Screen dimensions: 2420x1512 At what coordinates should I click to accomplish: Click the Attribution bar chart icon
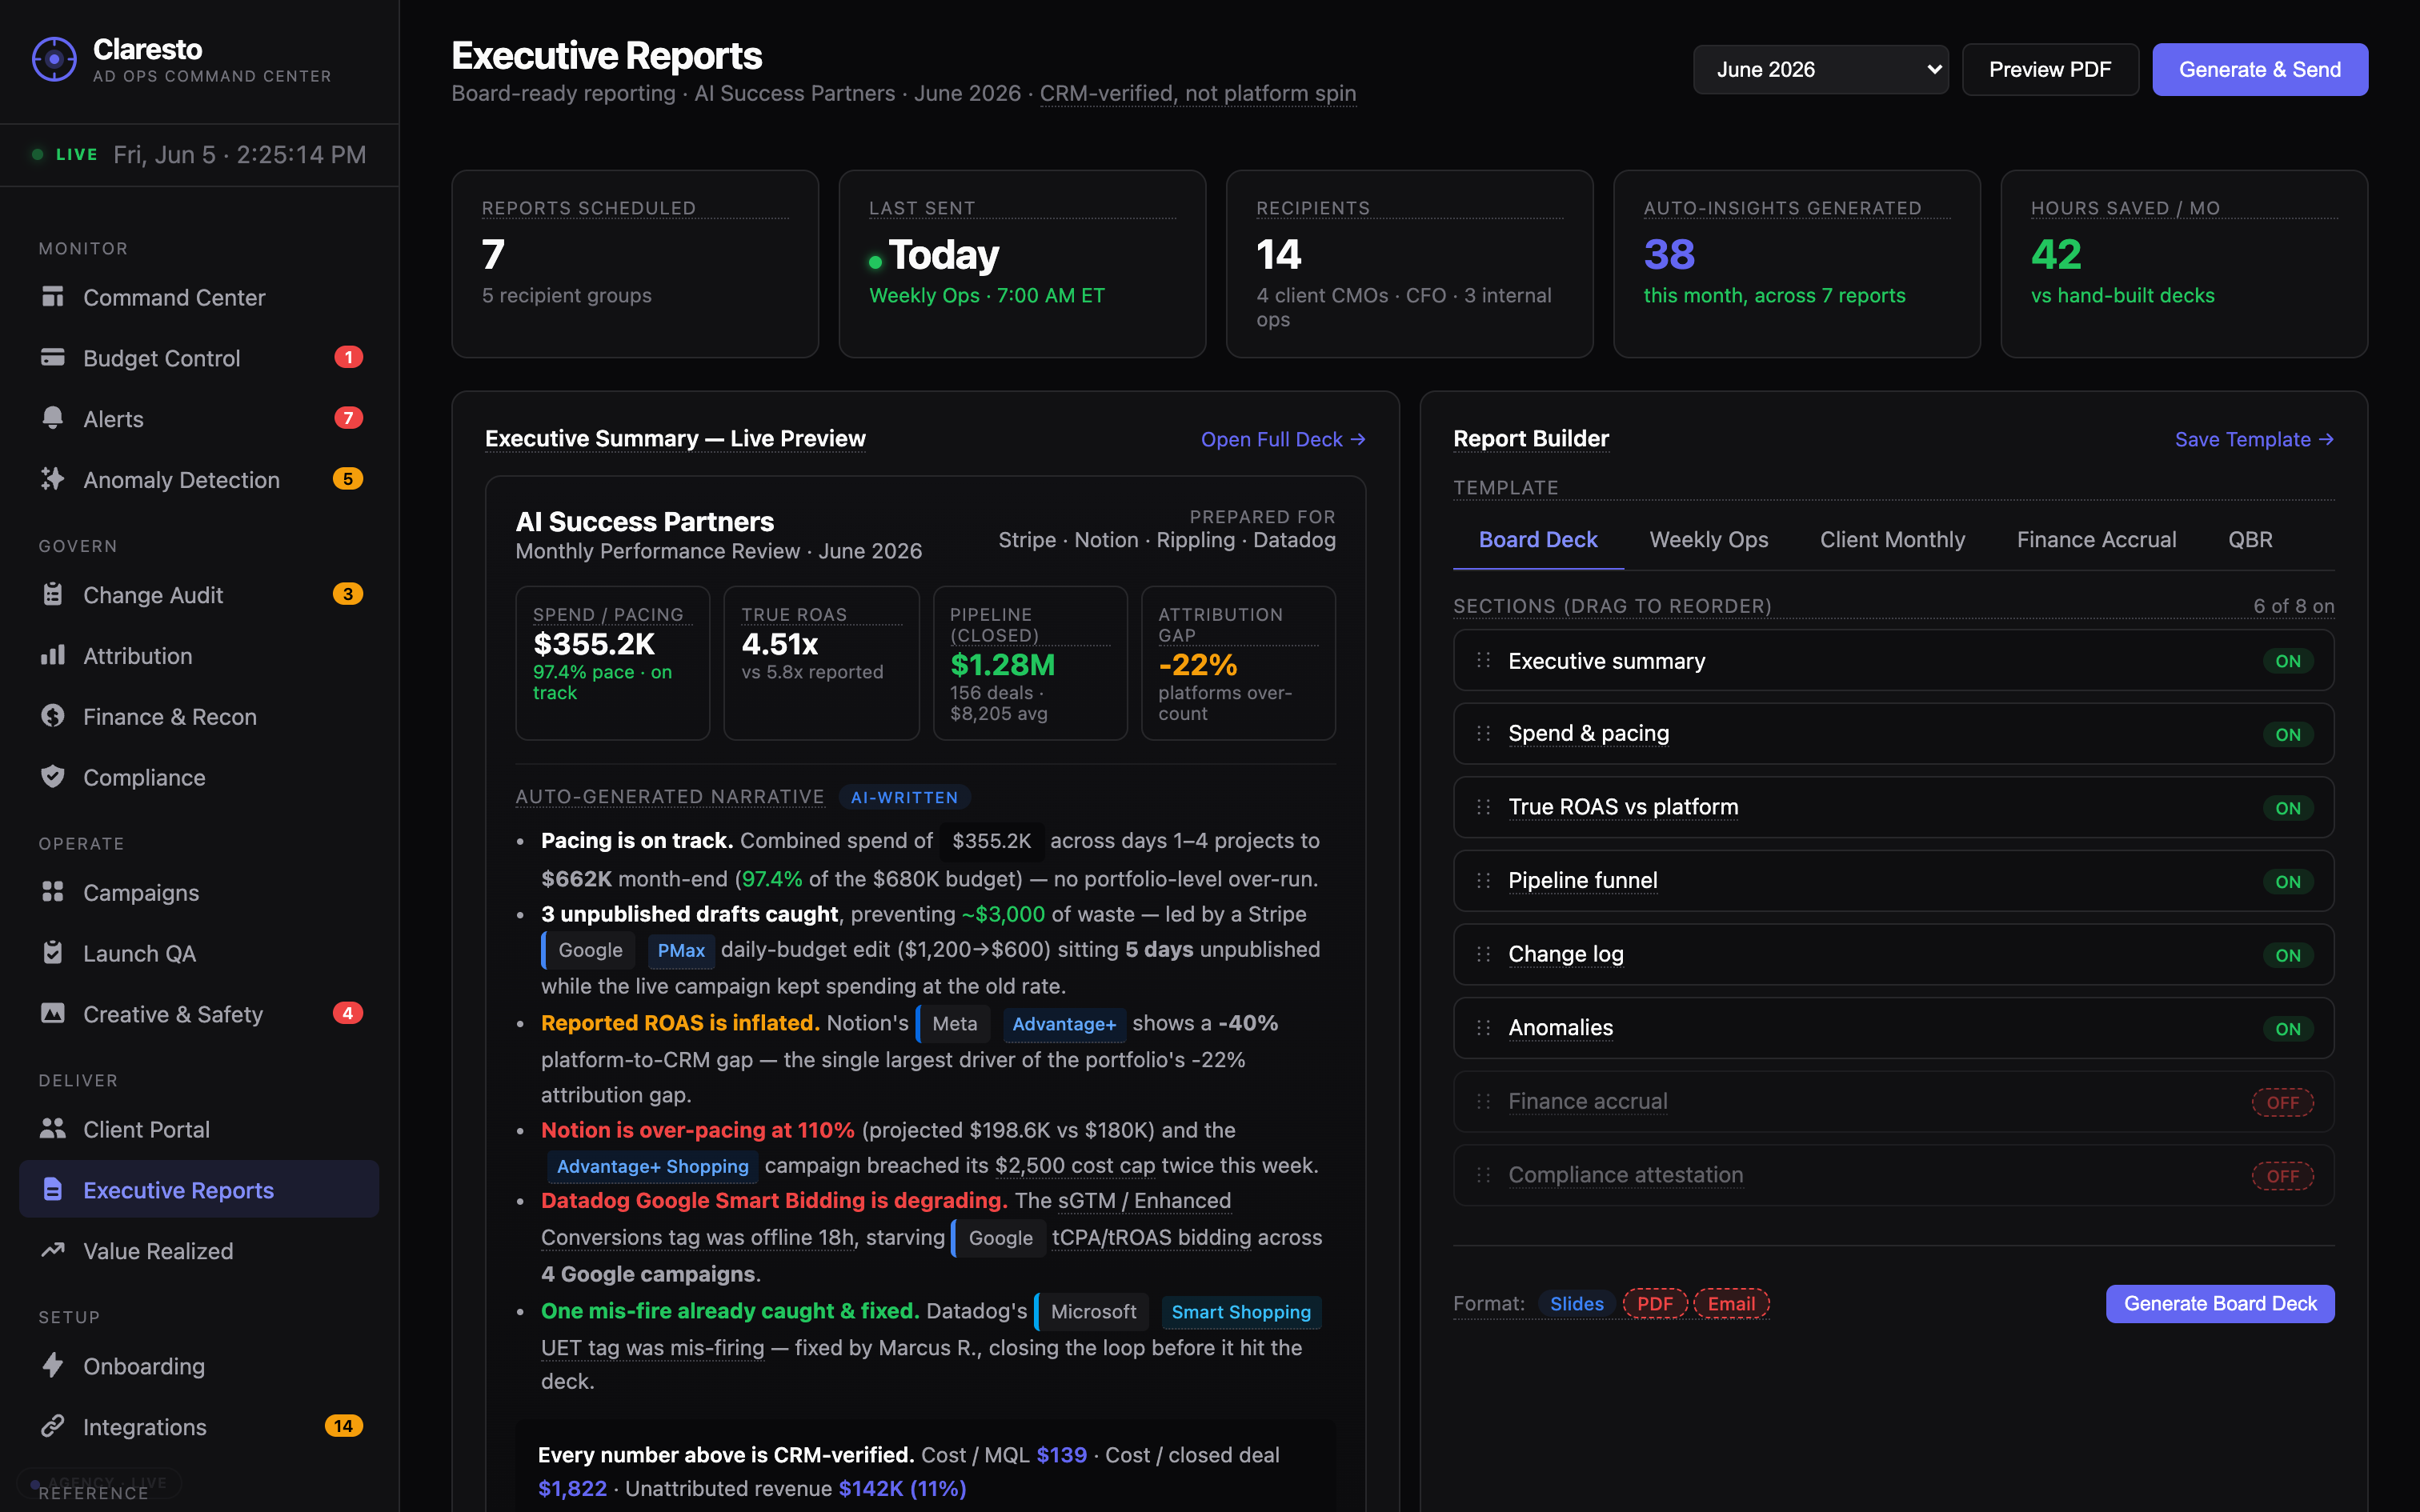point(53,655)
